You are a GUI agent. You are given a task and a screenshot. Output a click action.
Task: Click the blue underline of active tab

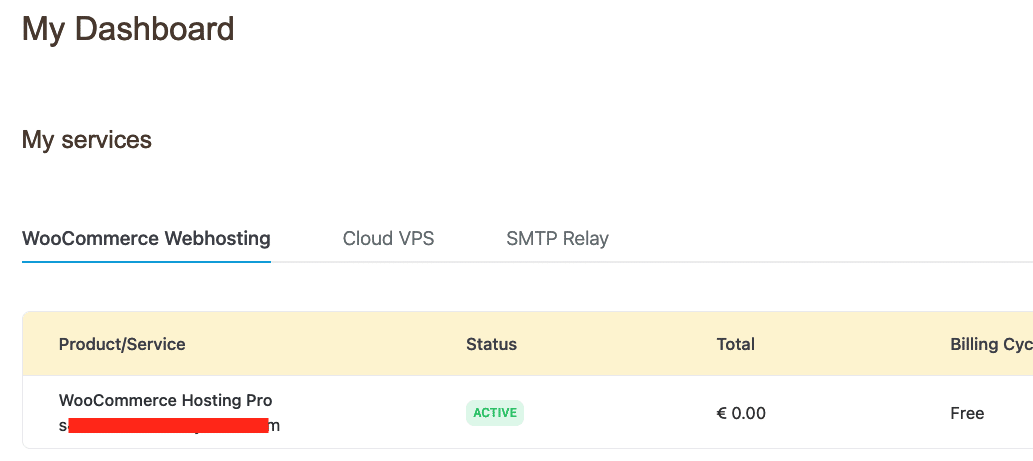tap(146, 262)
